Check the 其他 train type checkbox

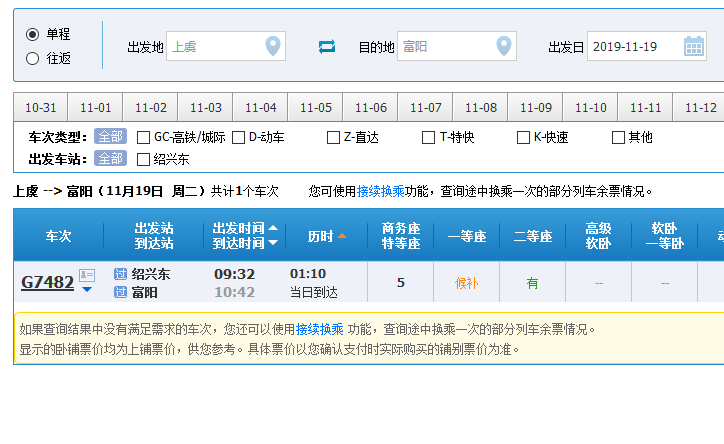click(x=618, y=138)
